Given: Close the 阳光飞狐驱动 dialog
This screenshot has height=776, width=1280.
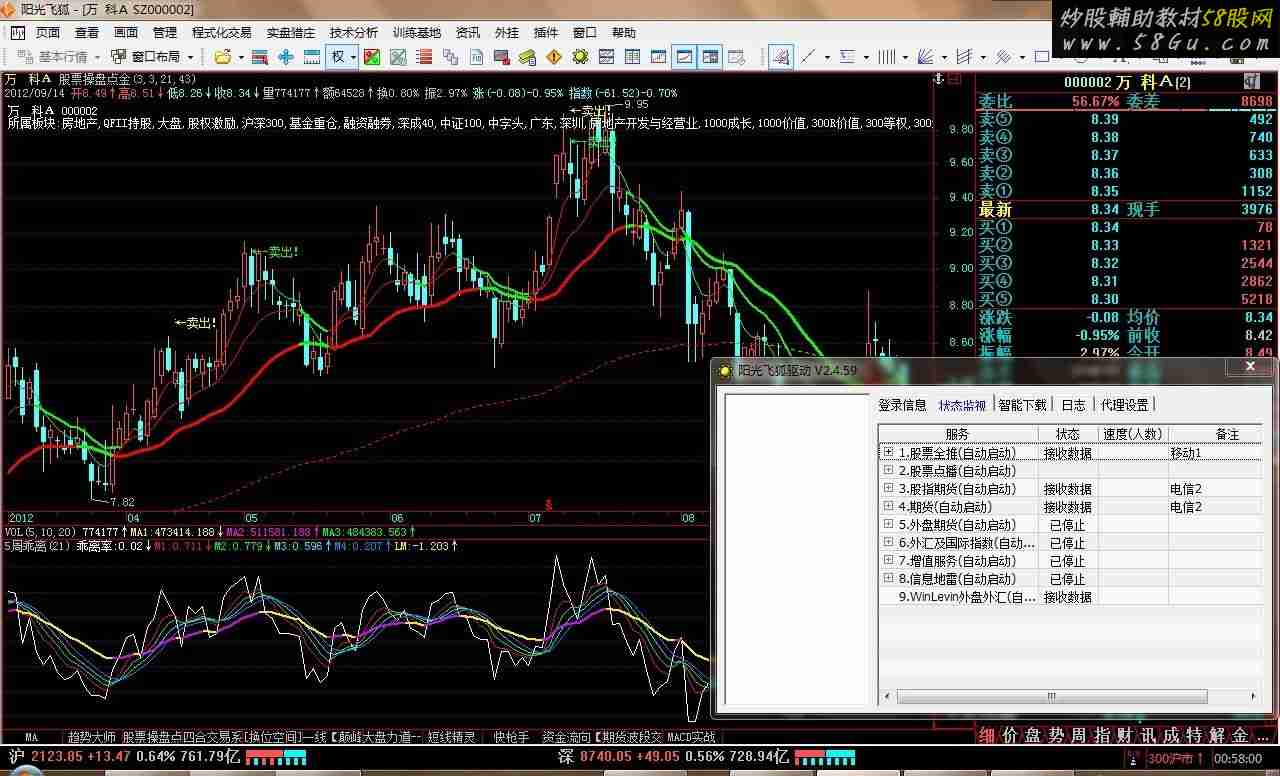Looking at the screenshot, I should (x=1250, y=368).
